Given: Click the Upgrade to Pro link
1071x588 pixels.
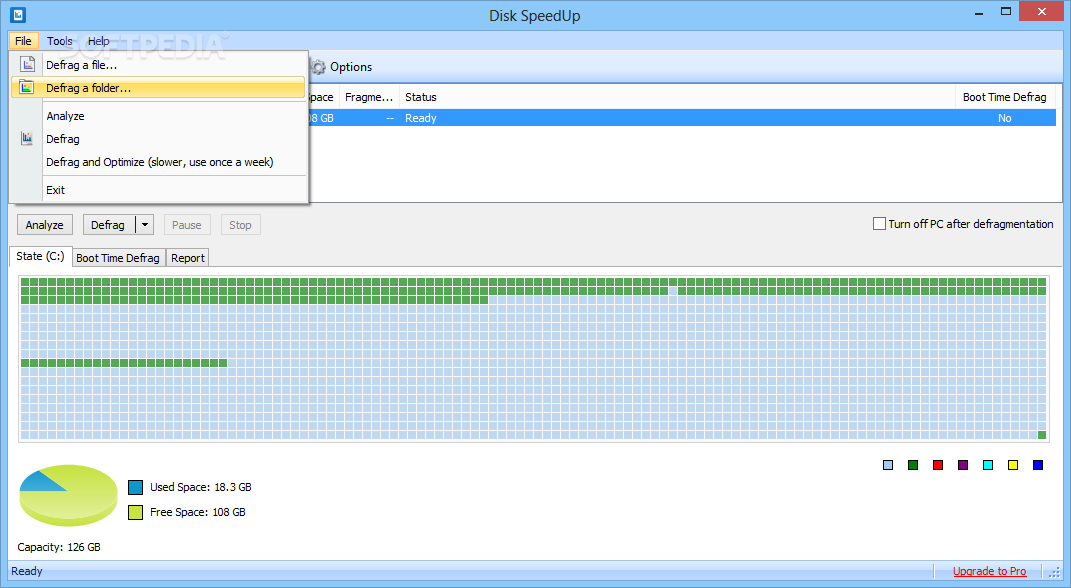Looking at the screenshot, I should click(990, 571).
